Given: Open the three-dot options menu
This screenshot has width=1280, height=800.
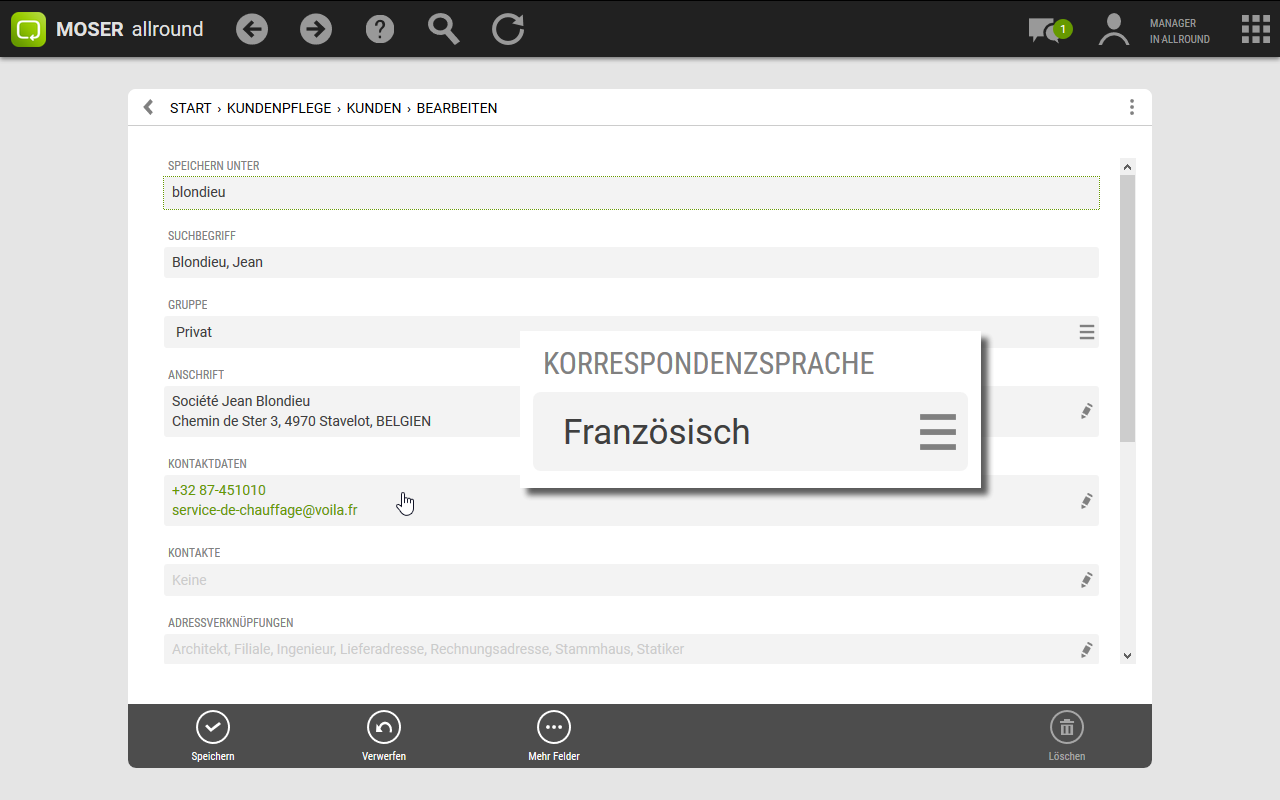Looking at the screenshot, I should (x=1131, y=107).
